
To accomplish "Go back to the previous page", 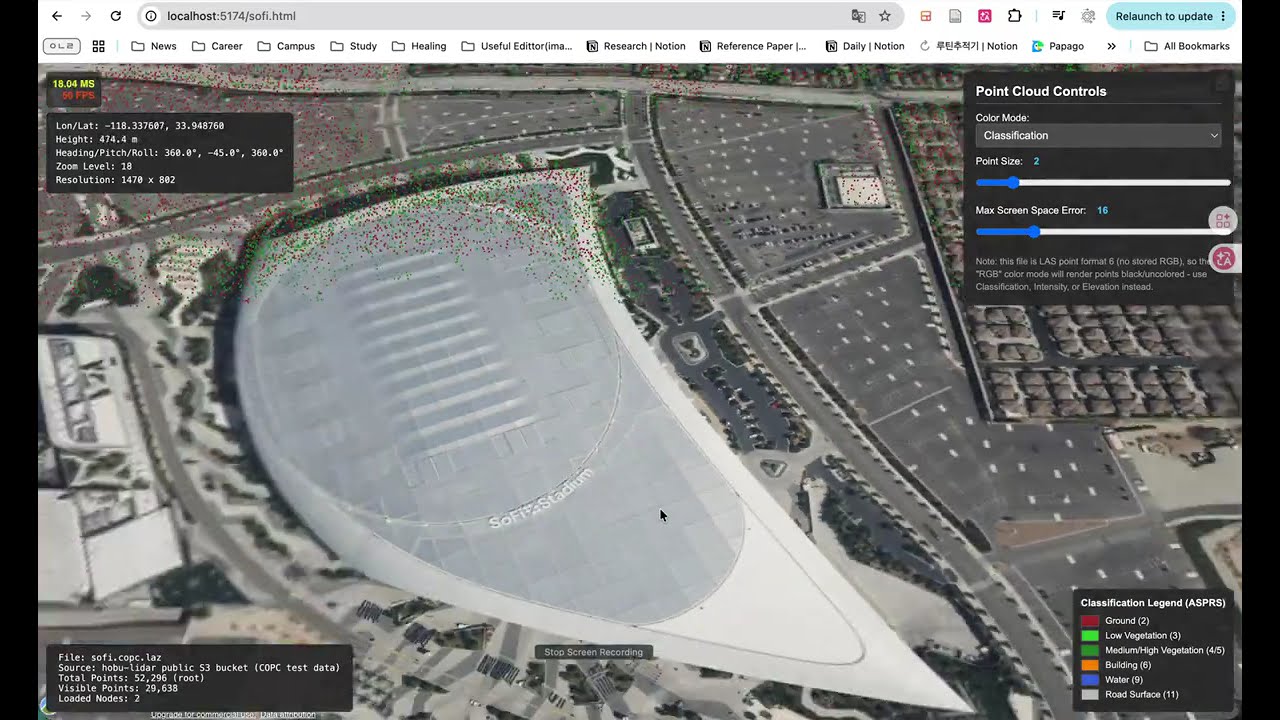I will (x=57, y=16).
